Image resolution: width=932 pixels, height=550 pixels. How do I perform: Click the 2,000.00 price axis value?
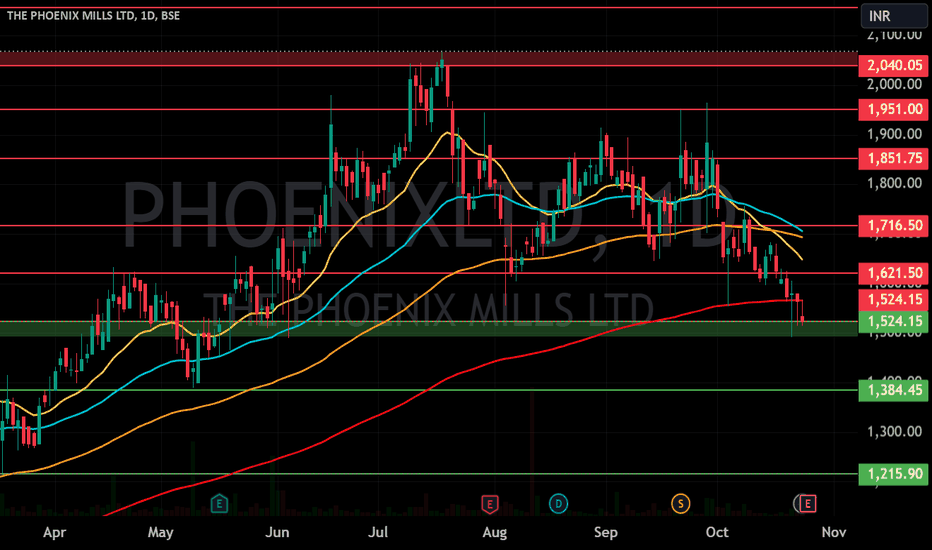pyautogui.click(x=895, y=84)
